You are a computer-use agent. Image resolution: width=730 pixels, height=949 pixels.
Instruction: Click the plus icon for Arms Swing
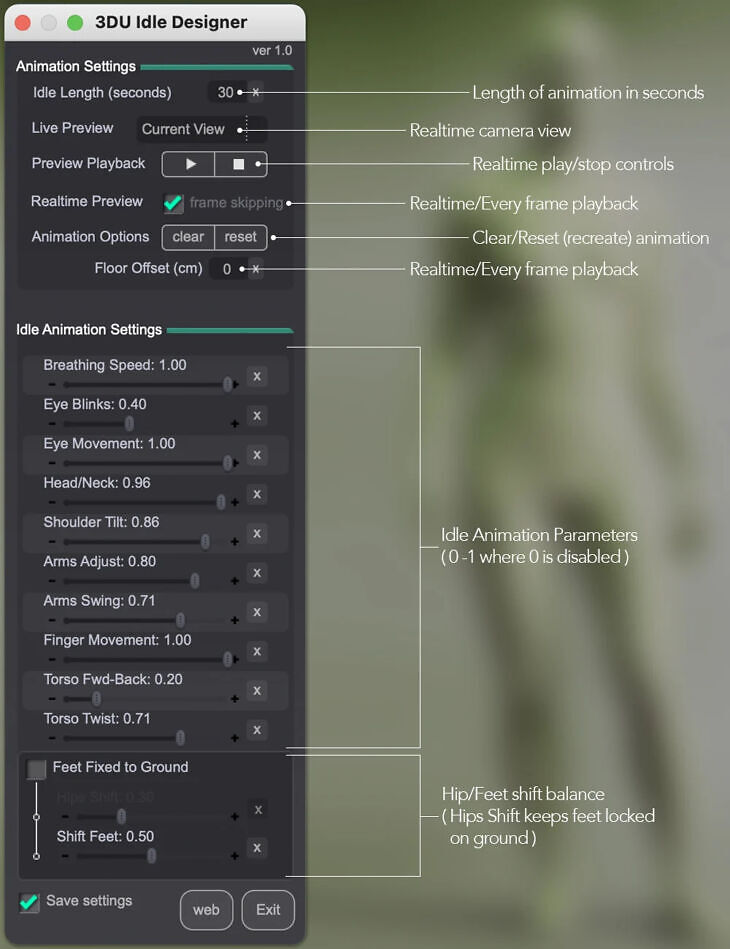click(235, 620)
